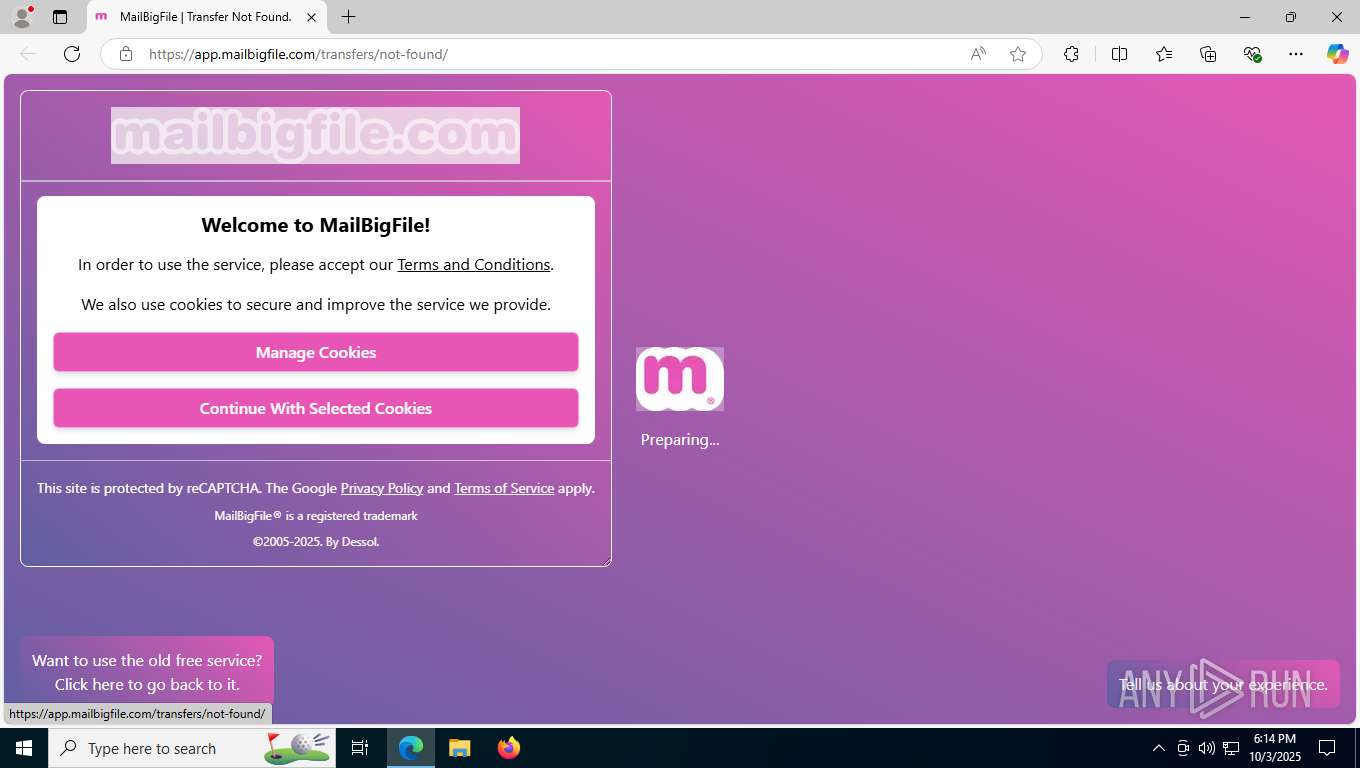1360x768 pixels.
Task: Click the taskbar search box
Action: click(x=192, y=748)
